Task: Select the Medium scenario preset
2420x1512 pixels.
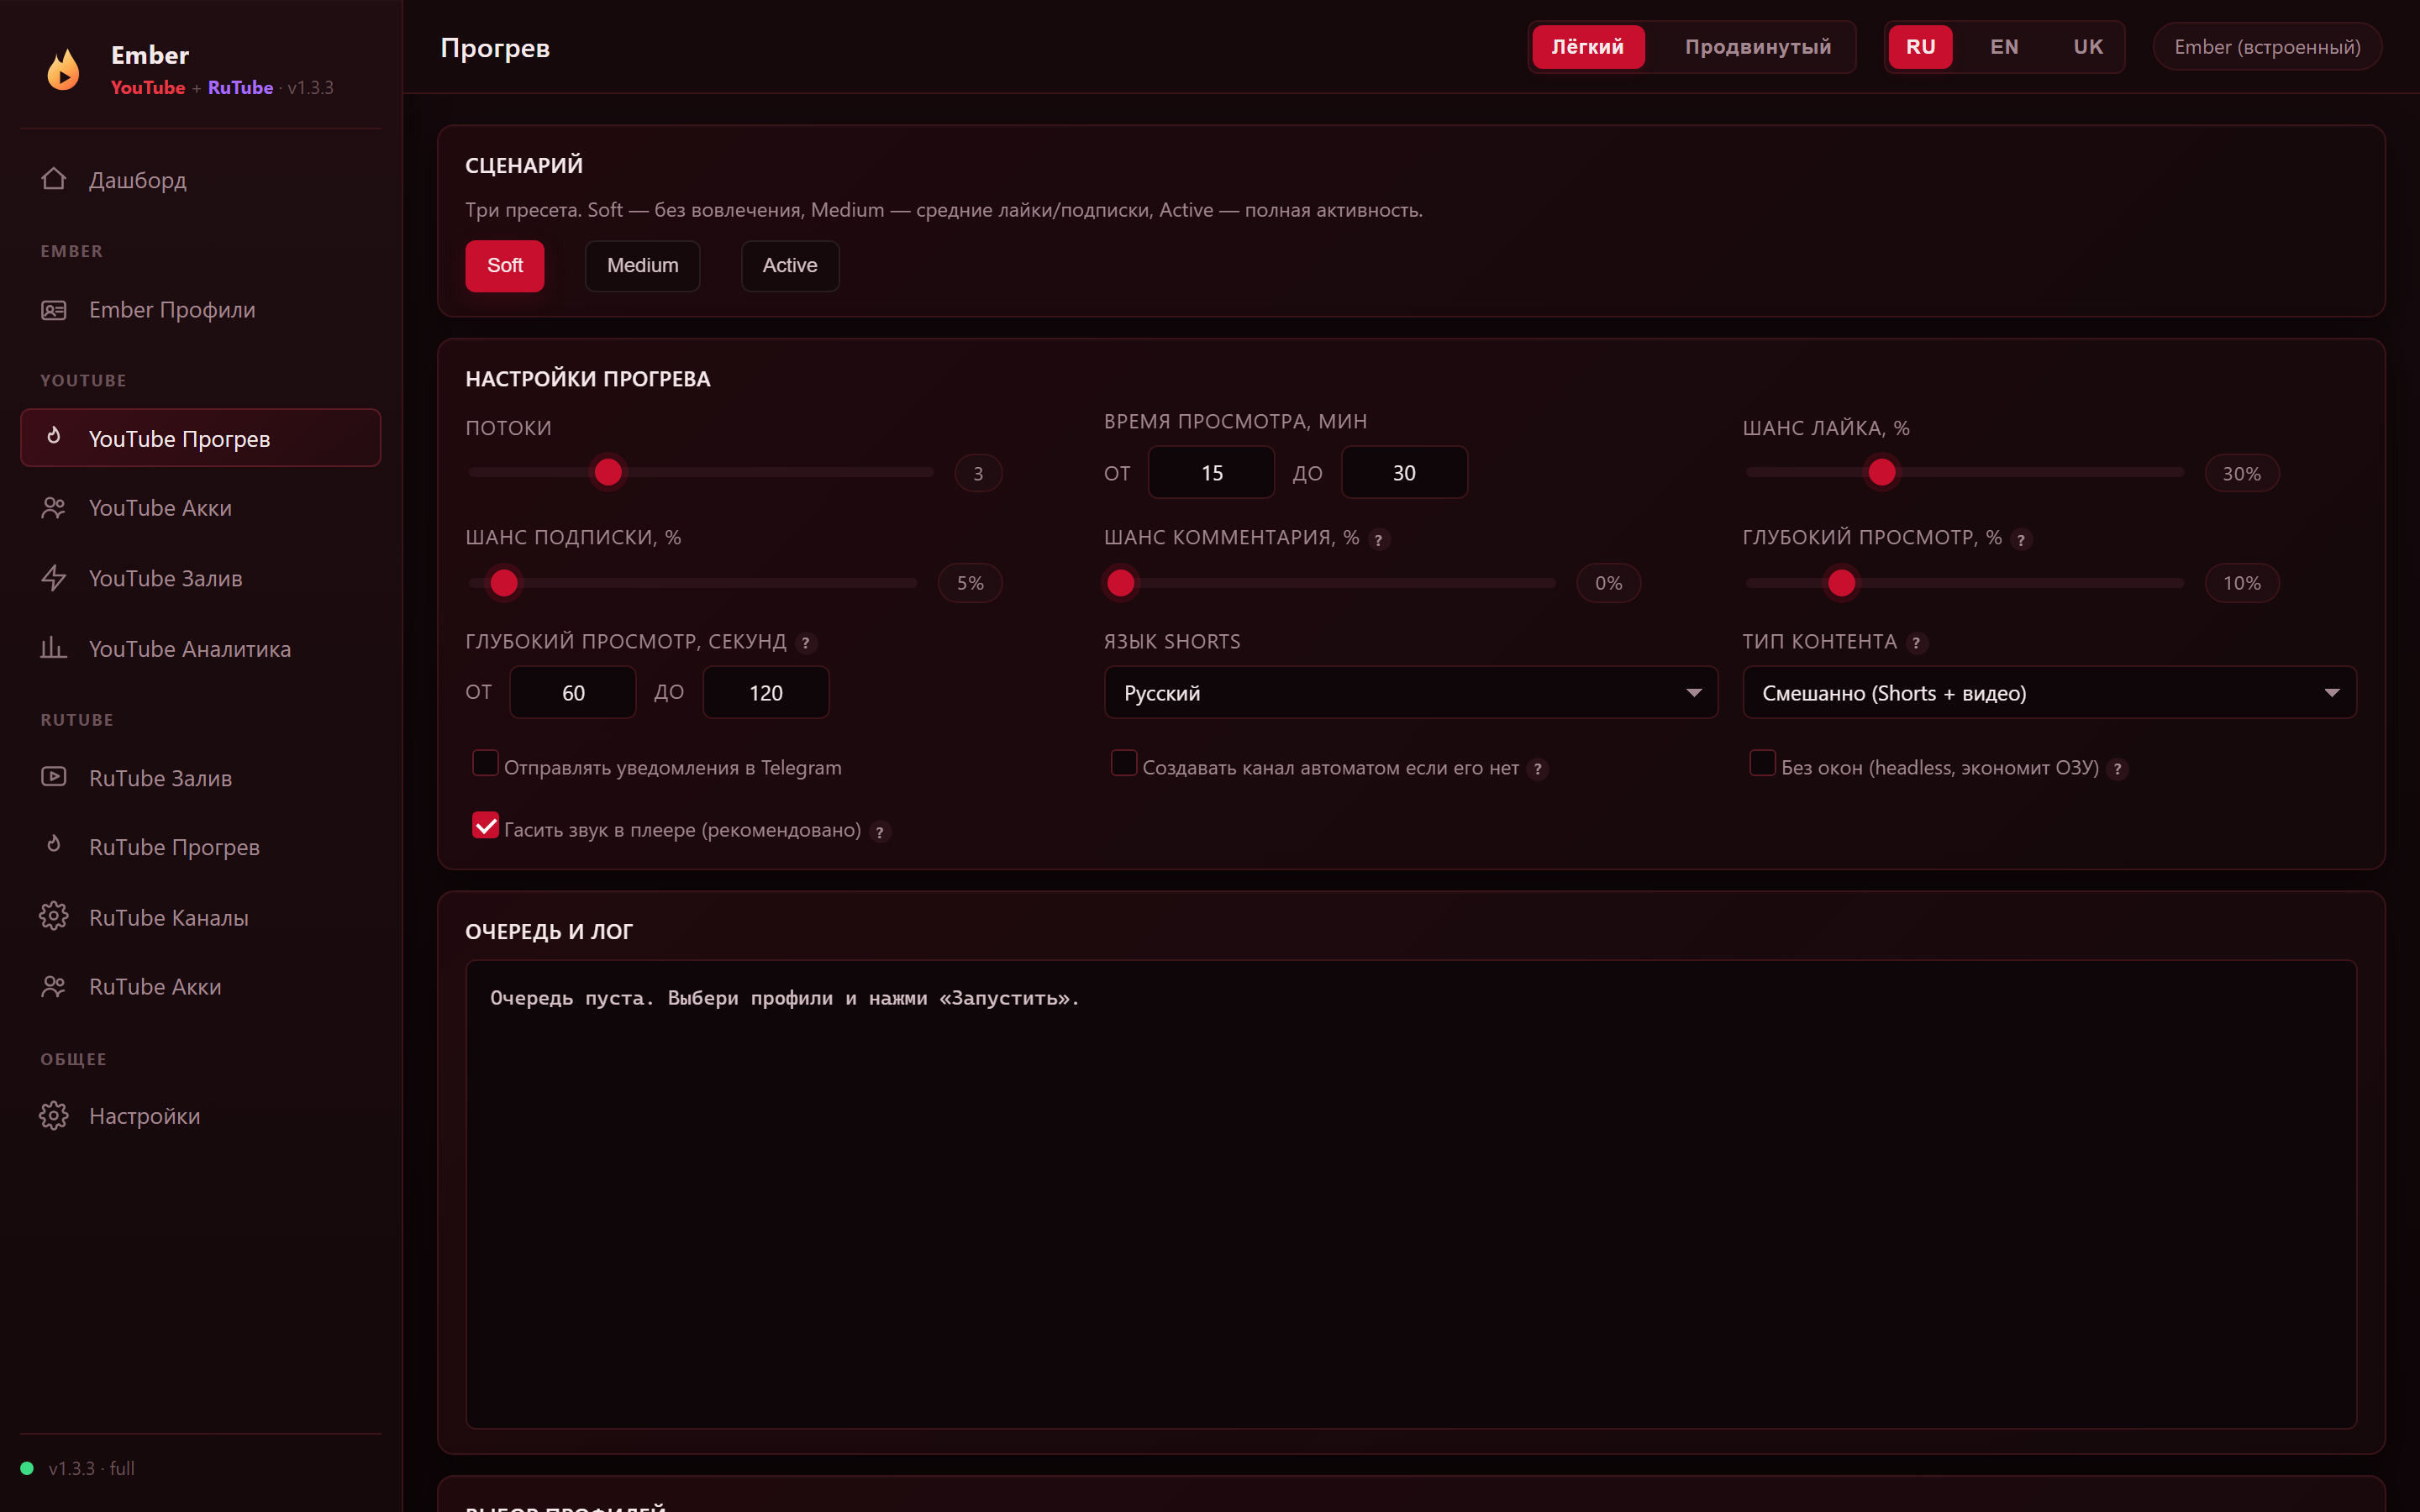Action: click(x=643, y=266)
